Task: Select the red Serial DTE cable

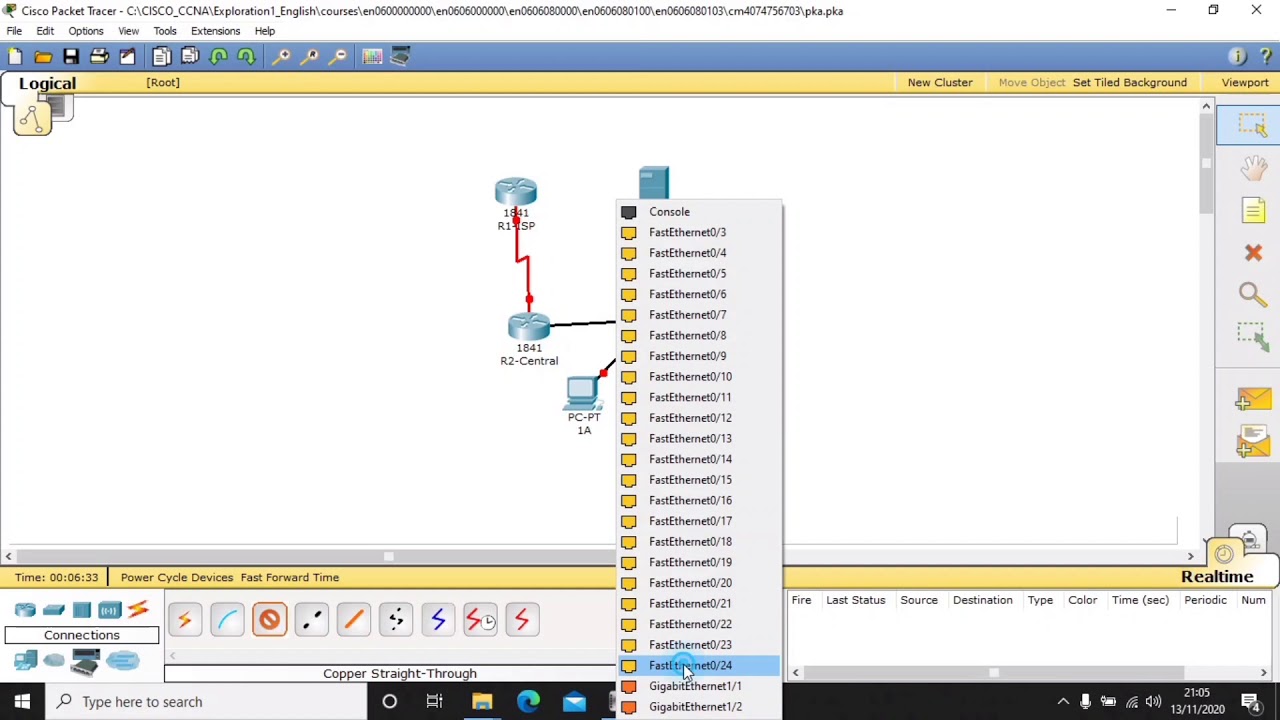Action: coord(522,620)
